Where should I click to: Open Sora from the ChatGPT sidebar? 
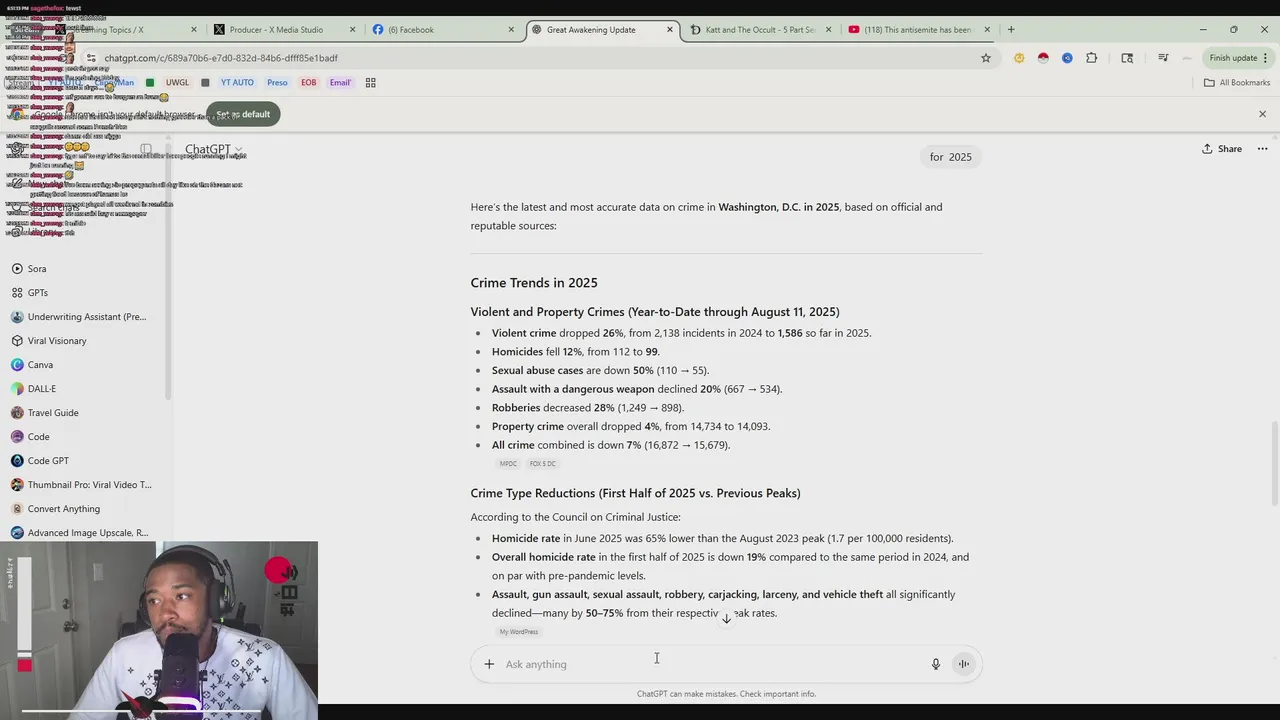tap(37, 269)
